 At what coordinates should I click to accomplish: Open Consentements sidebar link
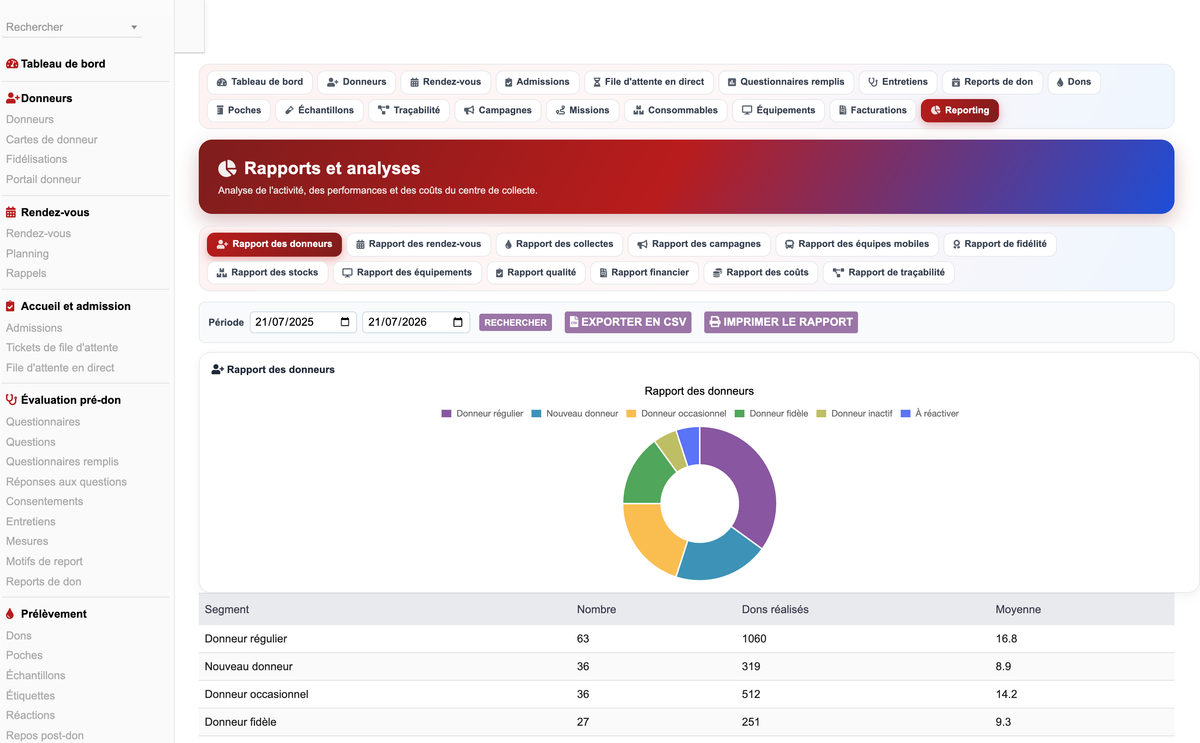[x=45, y=502]
